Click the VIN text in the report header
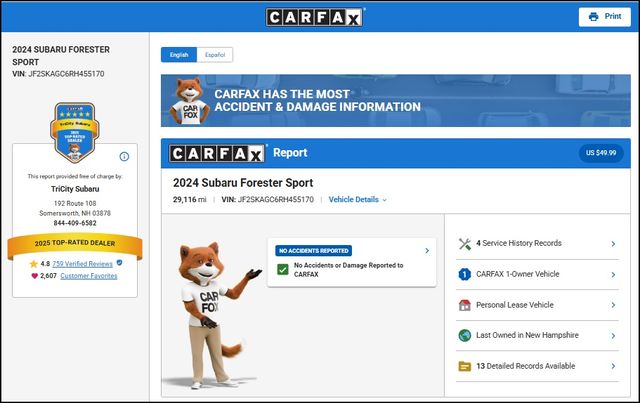The width and height of the screenshot is (640, 403). coord(268,200)
